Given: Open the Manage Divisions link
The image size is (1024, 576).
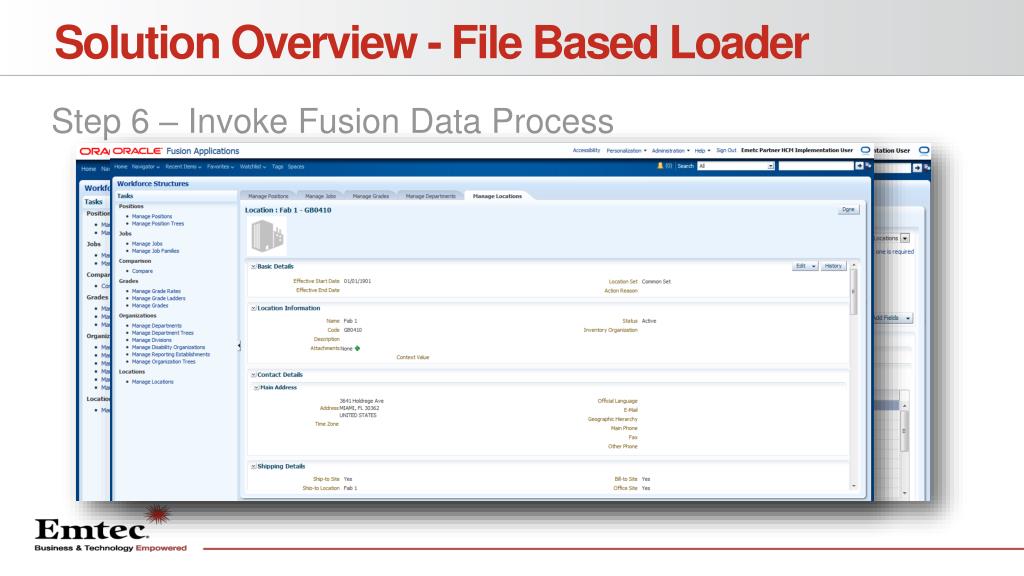Looking at the screenshot, I should click(152, 340).
